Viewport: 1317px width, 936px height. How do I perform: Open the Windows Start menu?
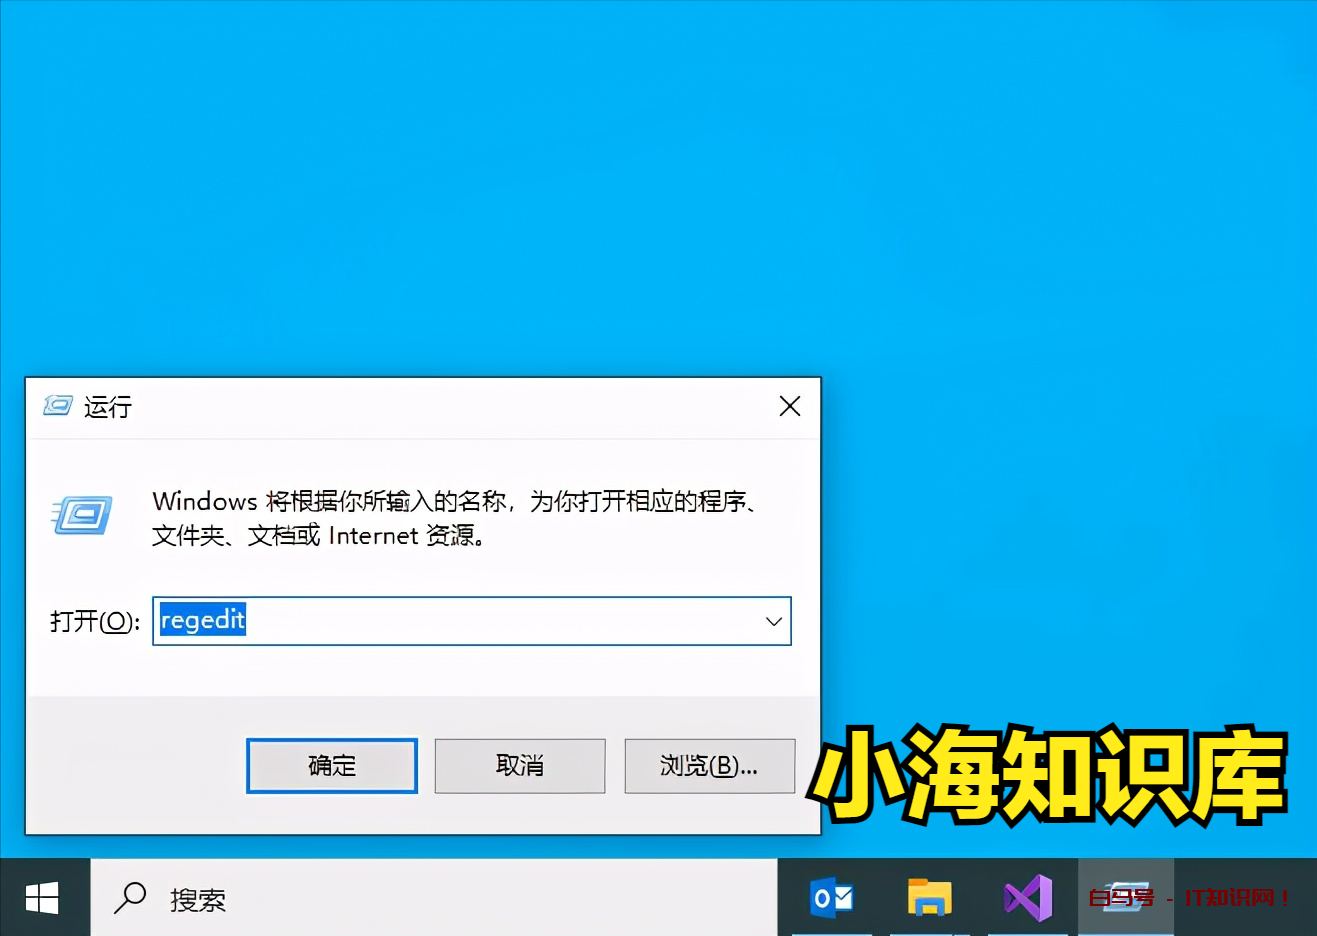coord(42,898)
